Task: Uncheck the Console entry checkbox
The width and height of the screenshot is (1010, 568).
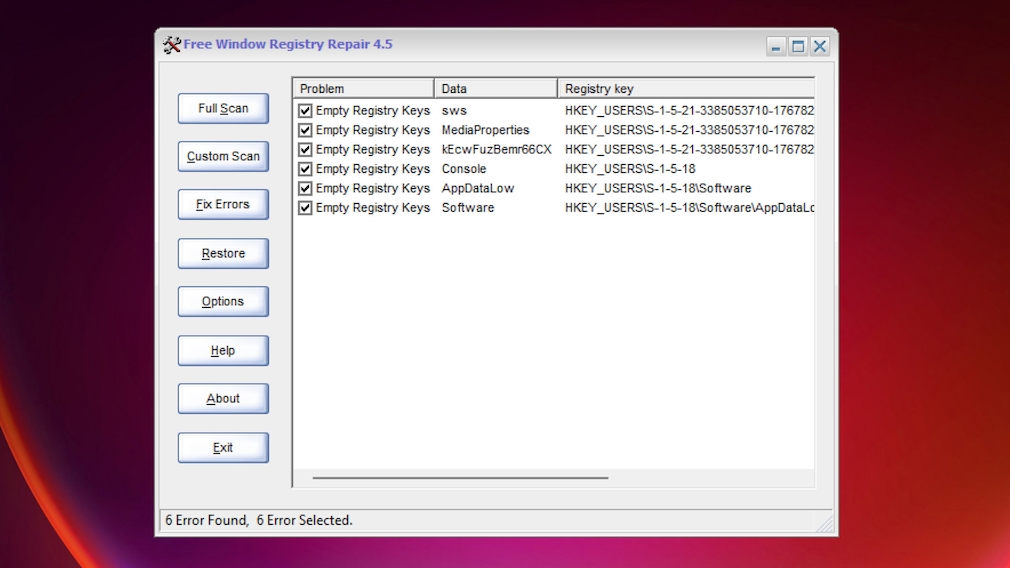Action: pos(305,169)
